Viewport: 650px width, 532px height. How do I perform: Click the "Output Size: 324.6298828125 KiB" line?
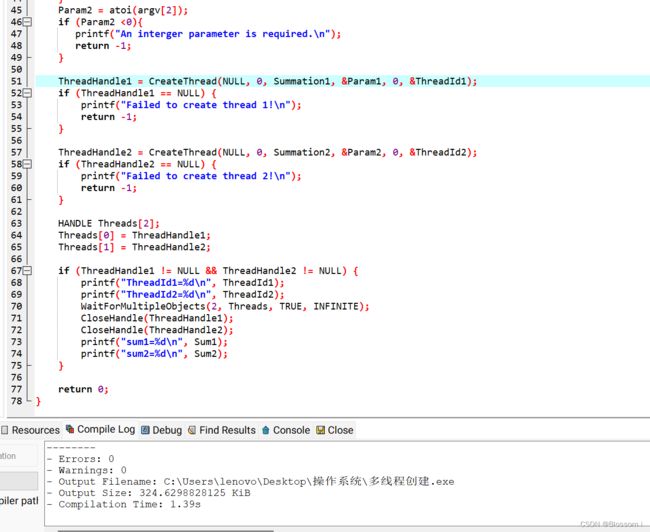click(x=148, y=493)
